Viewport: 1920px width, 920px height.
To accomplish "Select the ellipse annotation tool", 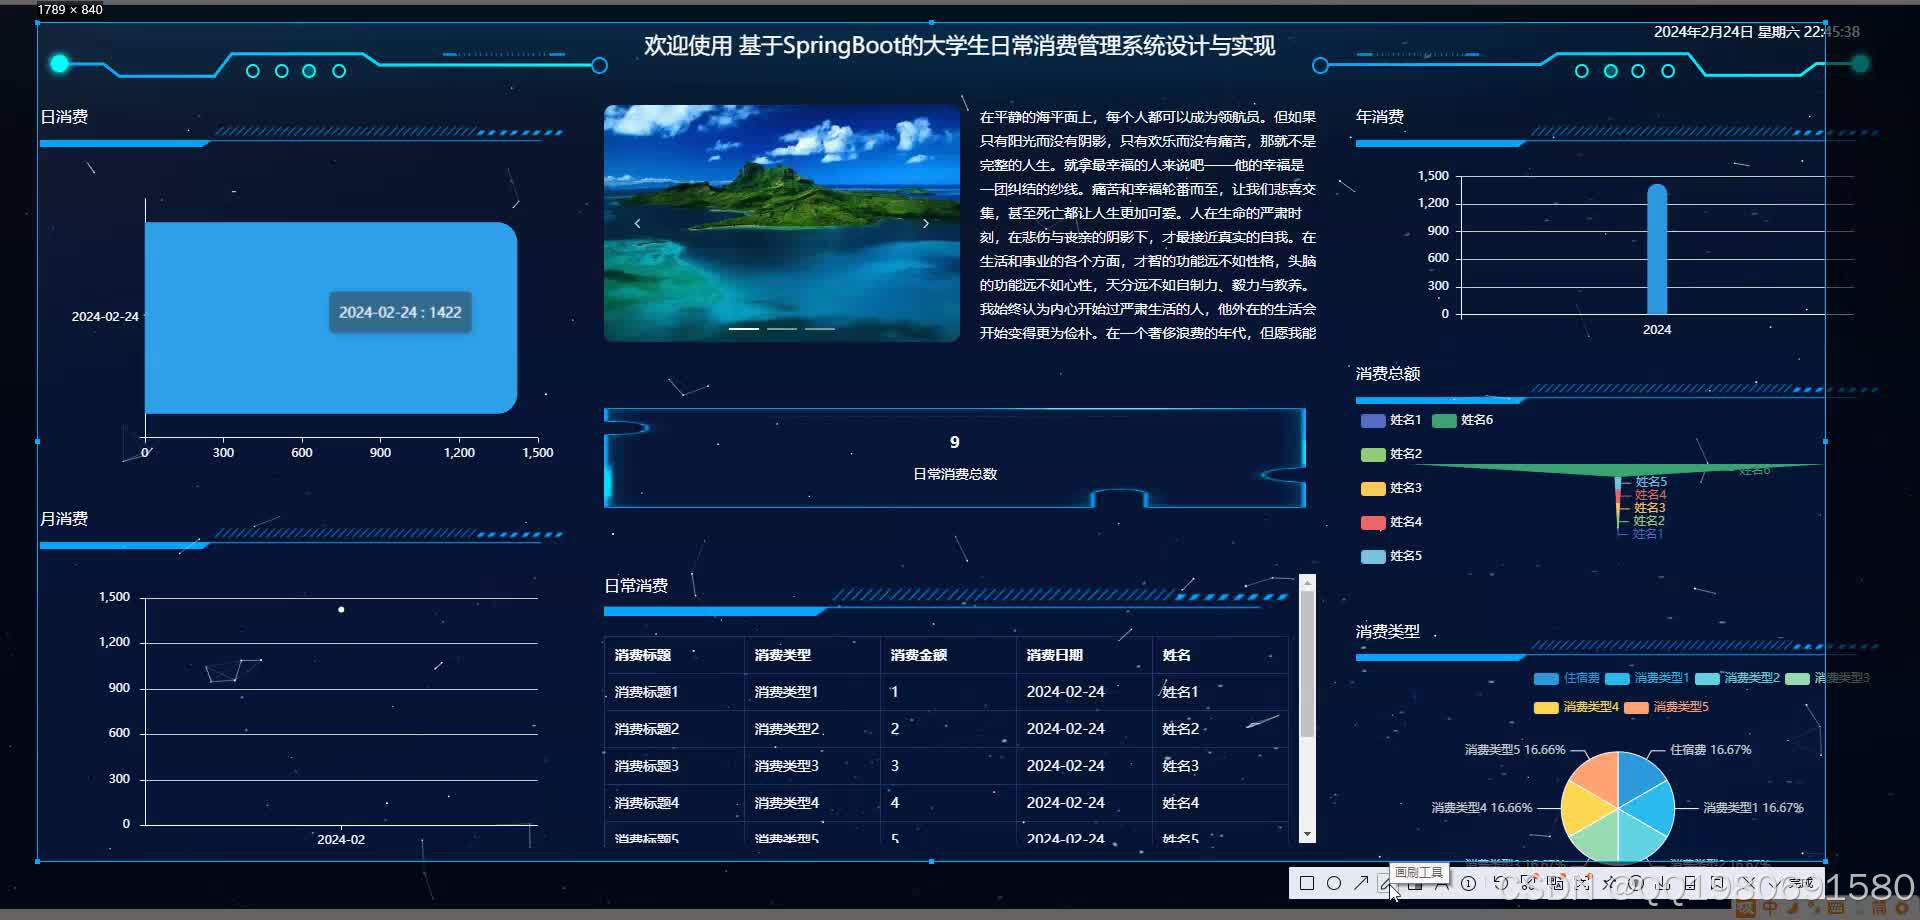I will click(x=1334, y=884).
